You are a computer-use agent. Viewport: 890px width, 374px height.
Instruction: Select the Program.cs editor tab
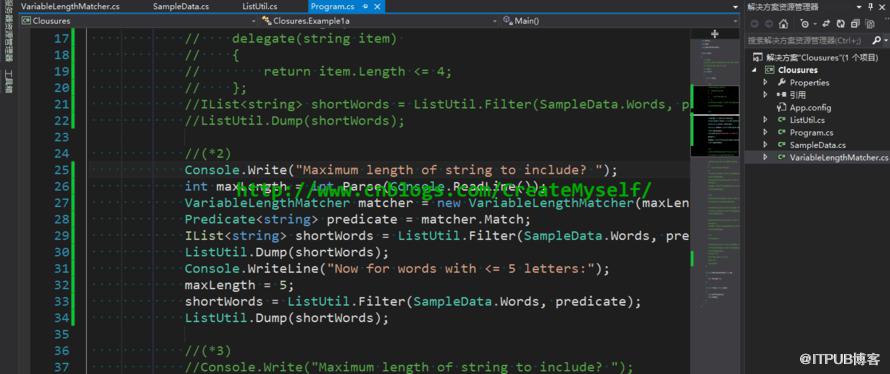[345, 6]
